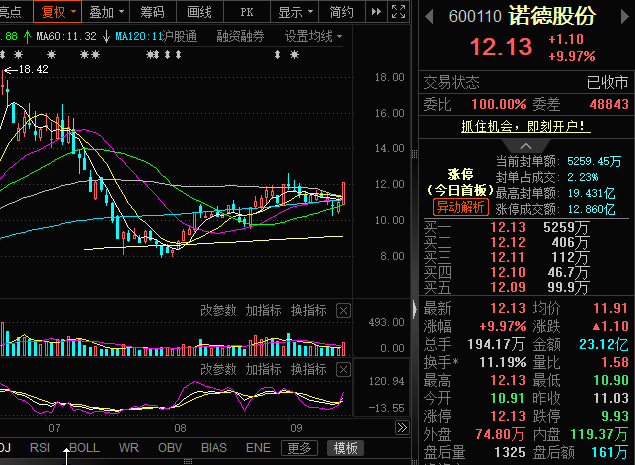Click 抓住机会，即刻开户 link
Screen dimensions: 635x465
(526, 126)
